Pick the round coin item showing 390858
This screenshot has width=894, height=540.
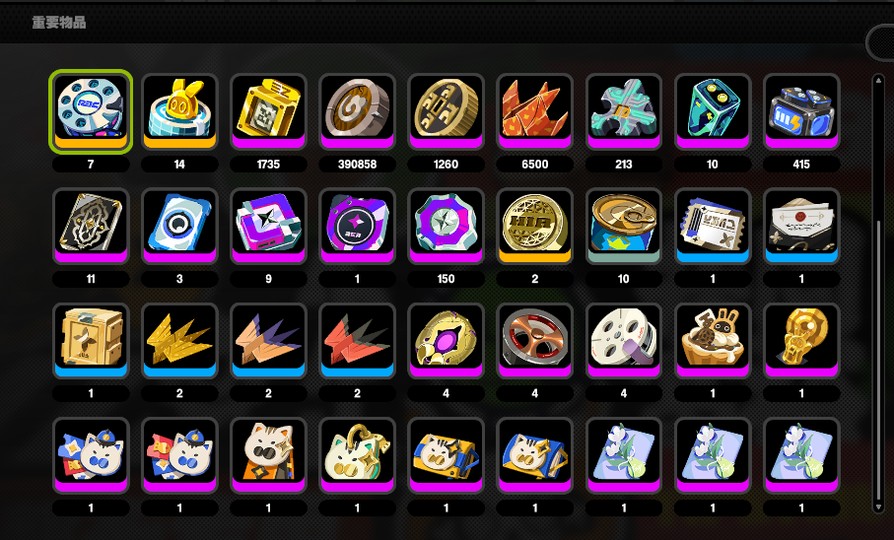(357, 112)
